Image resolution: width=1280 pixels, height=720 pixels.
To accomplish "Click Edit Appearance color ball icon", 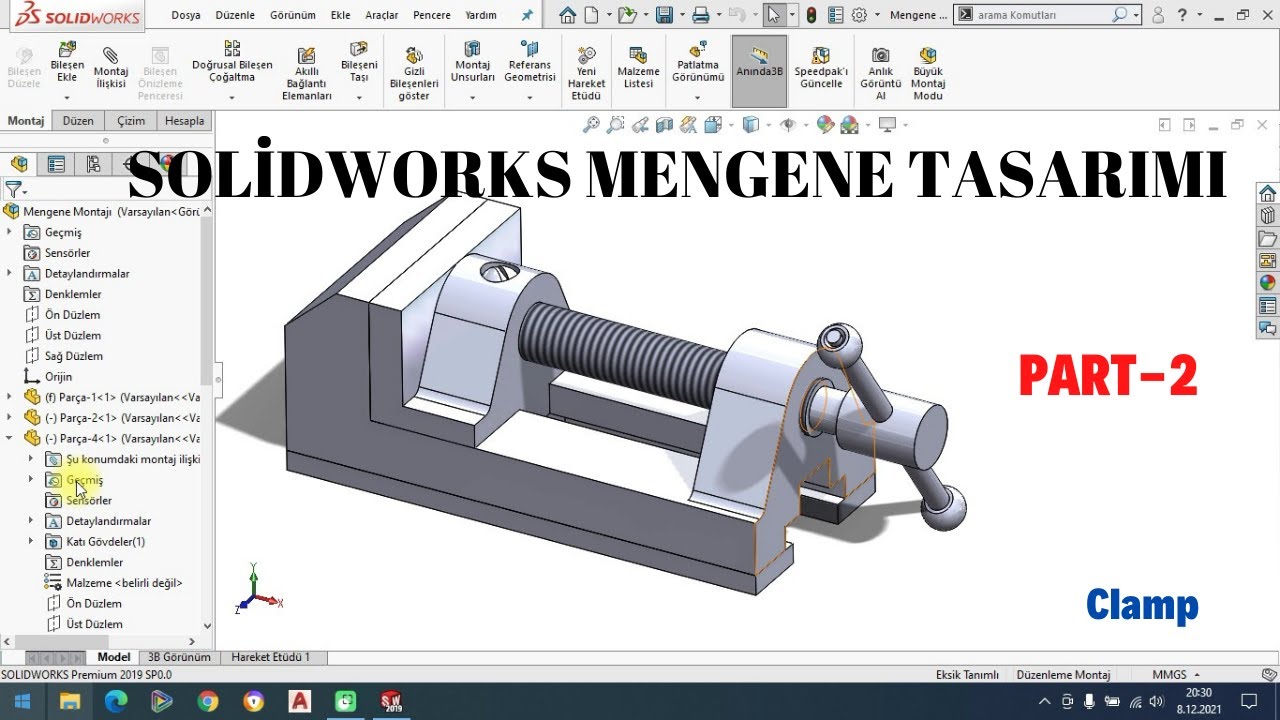I will pos(825,125).
